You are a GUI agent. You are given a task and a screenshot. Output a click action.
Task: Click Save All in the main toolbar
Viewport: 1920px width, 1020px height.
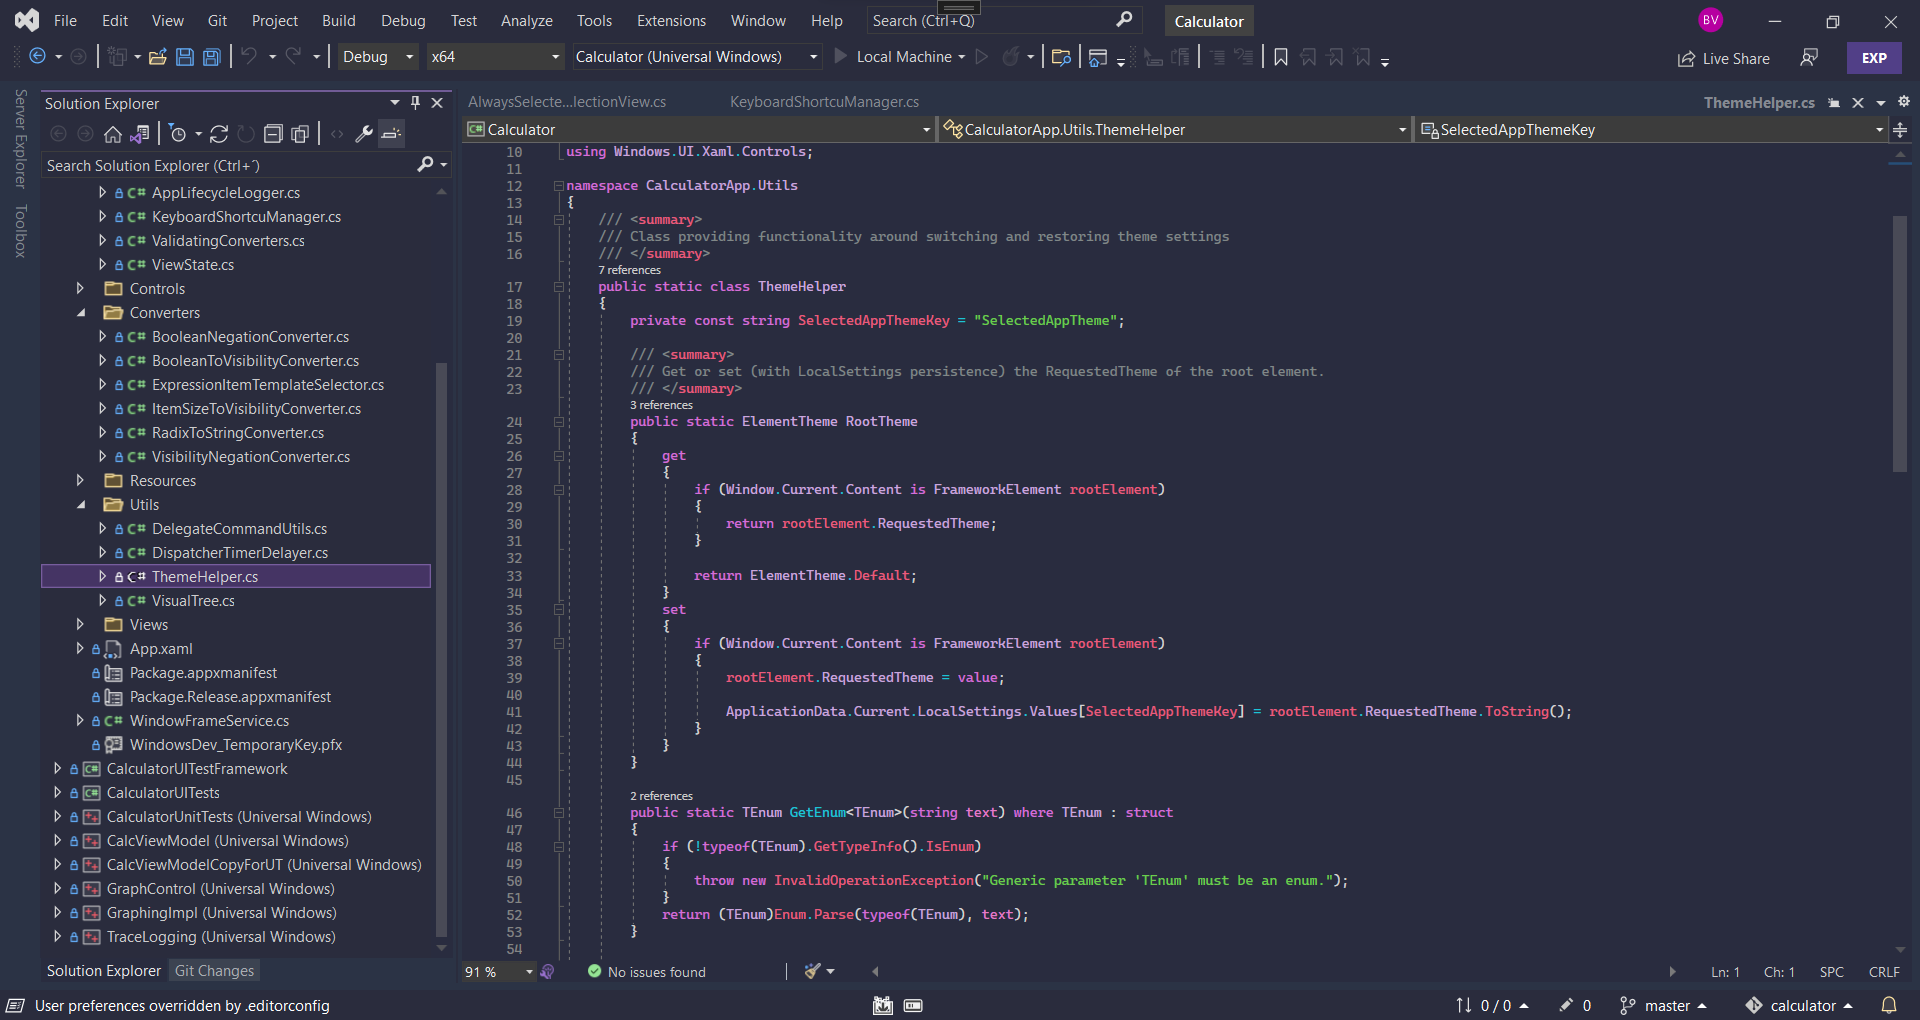click(x=212, y=57)
